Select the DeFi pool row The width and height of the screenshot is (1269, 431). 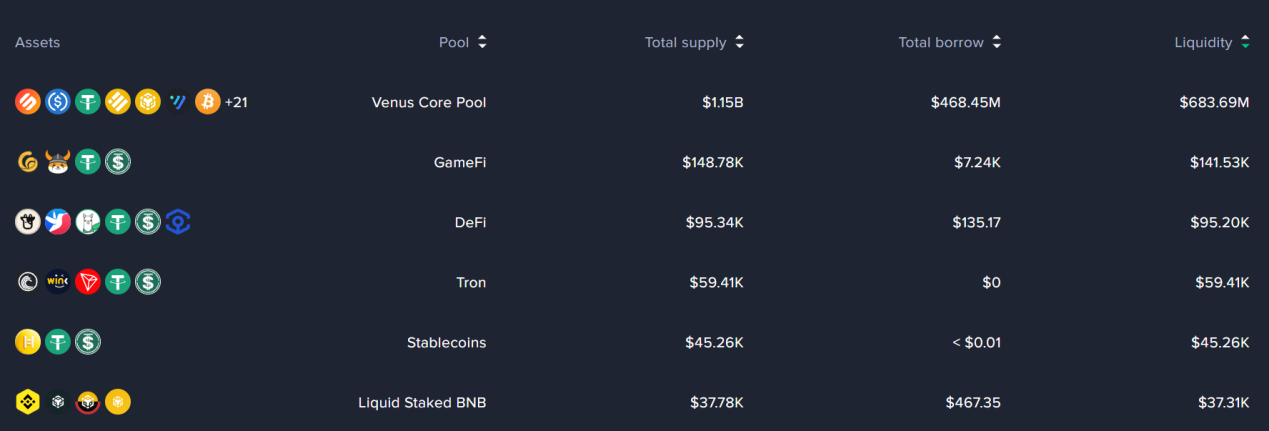[634, 222]
